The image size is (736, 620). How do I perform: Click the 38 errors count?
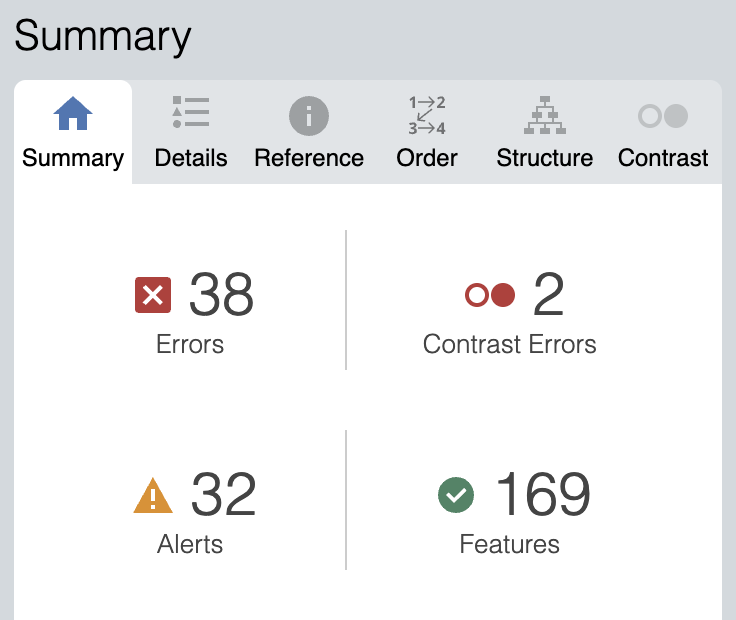click(221, 295)
